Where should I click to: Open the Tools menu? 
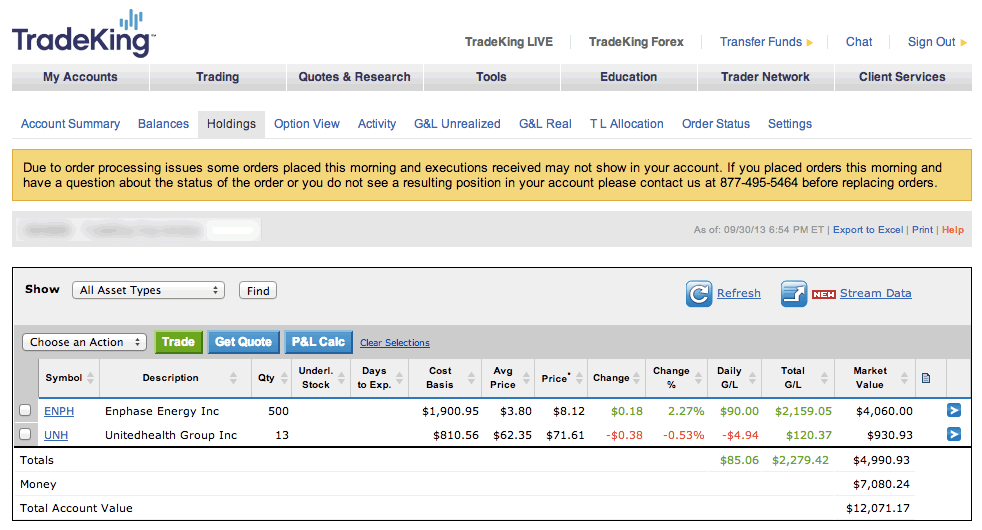pyautogui.click(x=491, y=77)
